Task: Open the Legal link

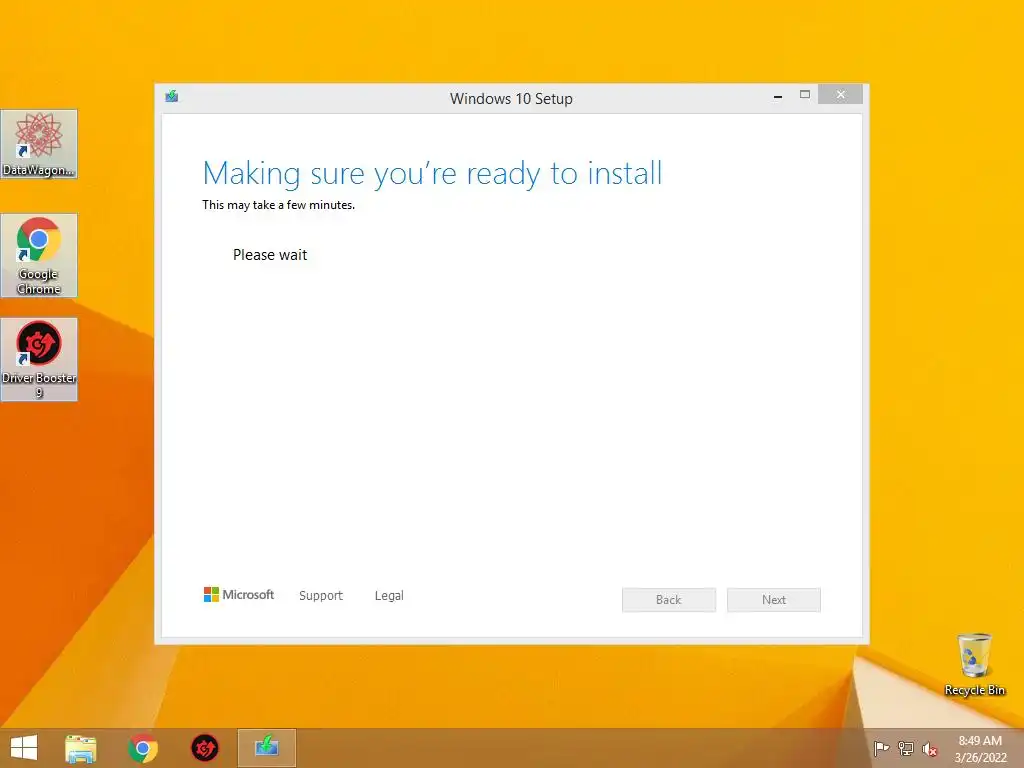Action: pos(389,596)
